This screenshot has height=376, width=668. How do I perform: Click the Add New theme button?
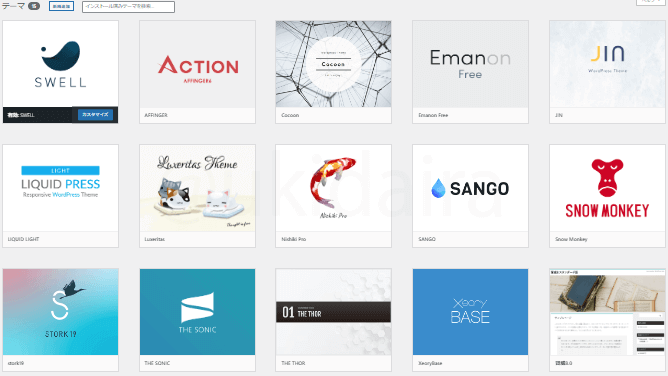point(61,6)
